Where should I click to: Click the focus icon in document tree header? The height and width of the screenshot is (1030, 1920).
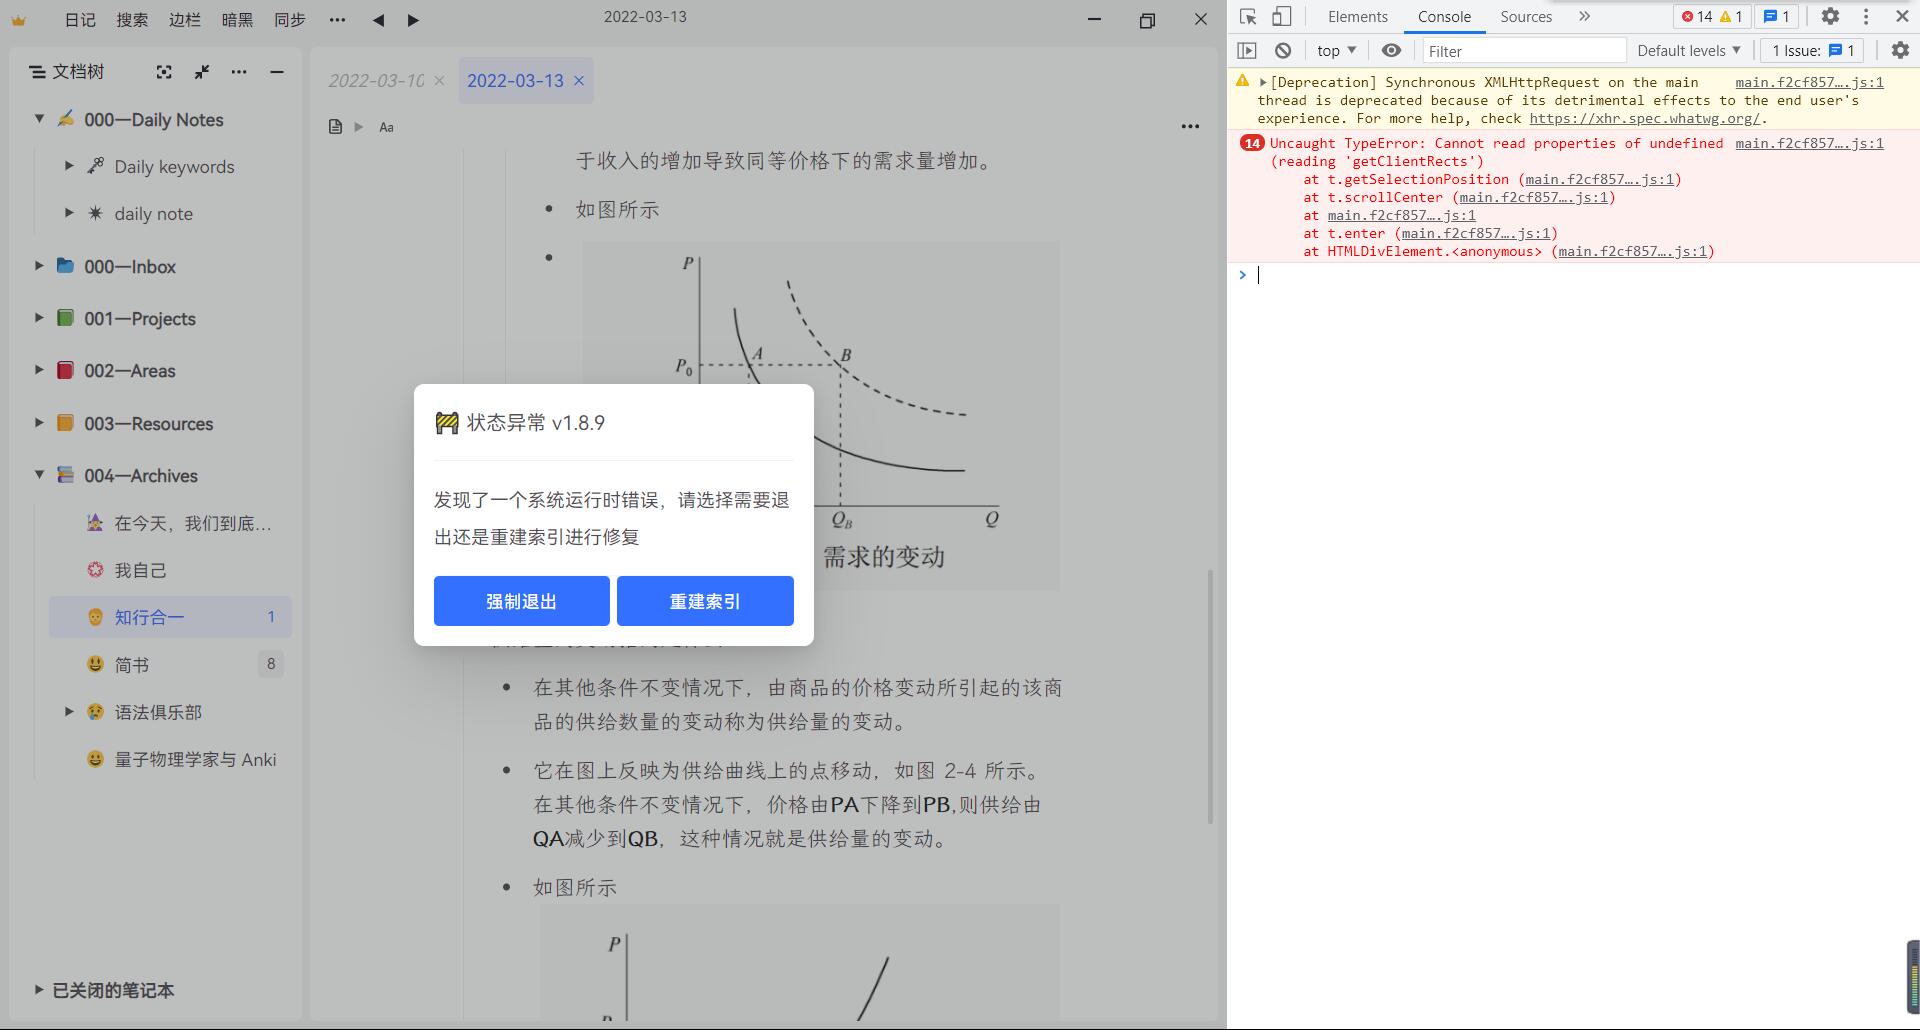point(164,71)
